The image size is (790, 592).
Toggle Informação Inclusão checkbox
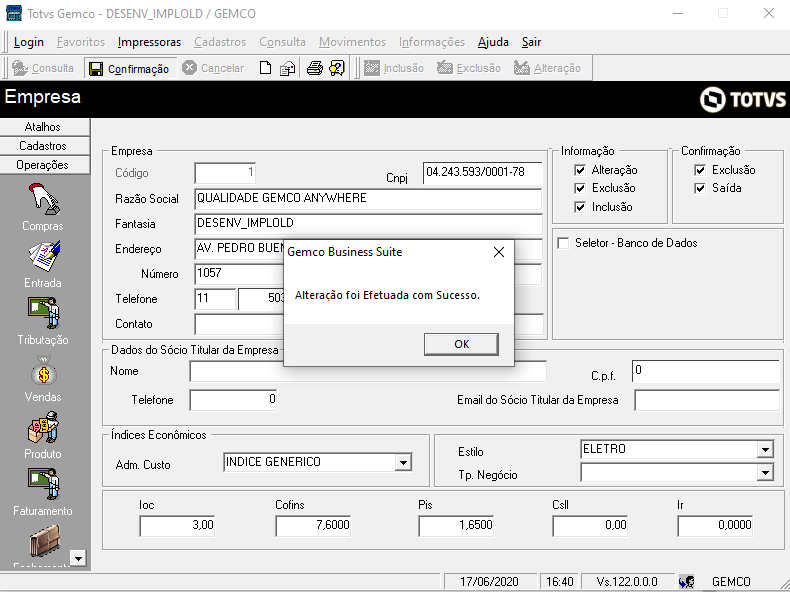(x=580, y=207)
